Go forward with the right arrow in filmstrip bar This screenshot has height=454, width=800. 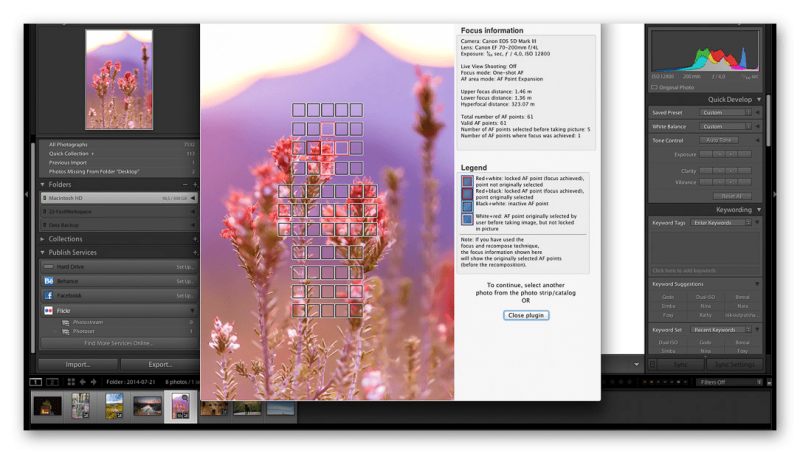pos(93,382)
